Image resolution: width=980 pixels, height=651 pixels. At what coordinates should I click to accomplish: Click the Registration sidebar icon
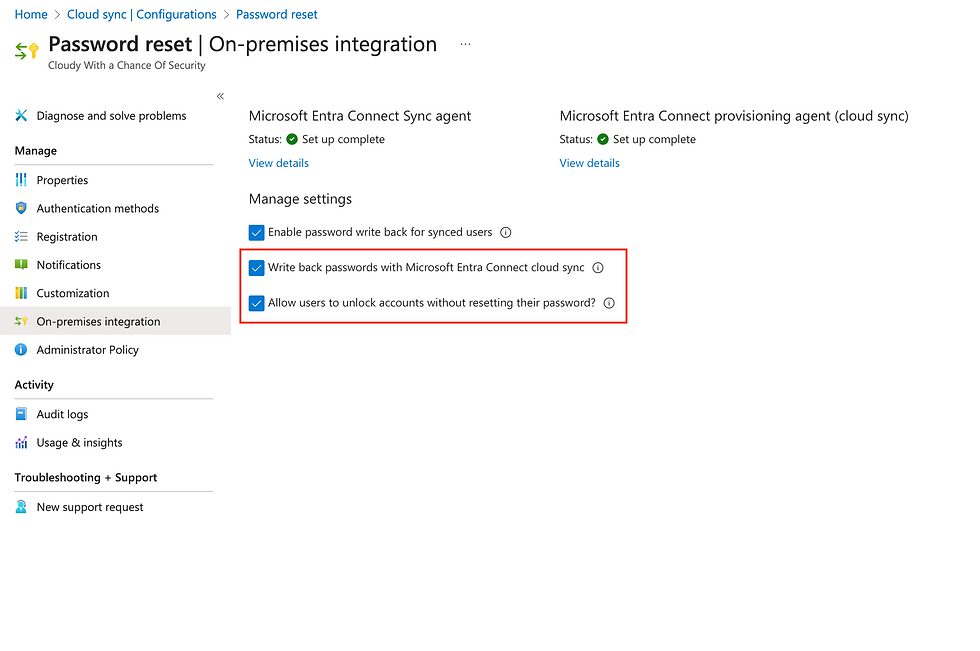point(22,236)
